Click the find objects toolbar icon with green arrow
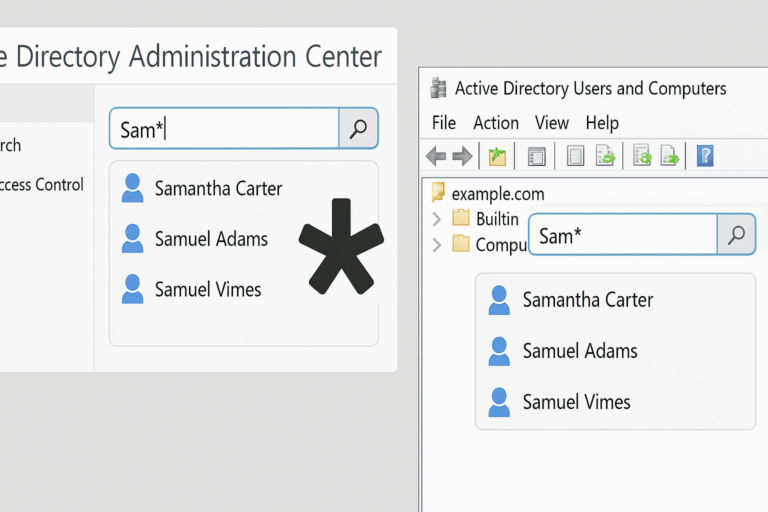The image size is (768, 512). click(x=605, y=155)
